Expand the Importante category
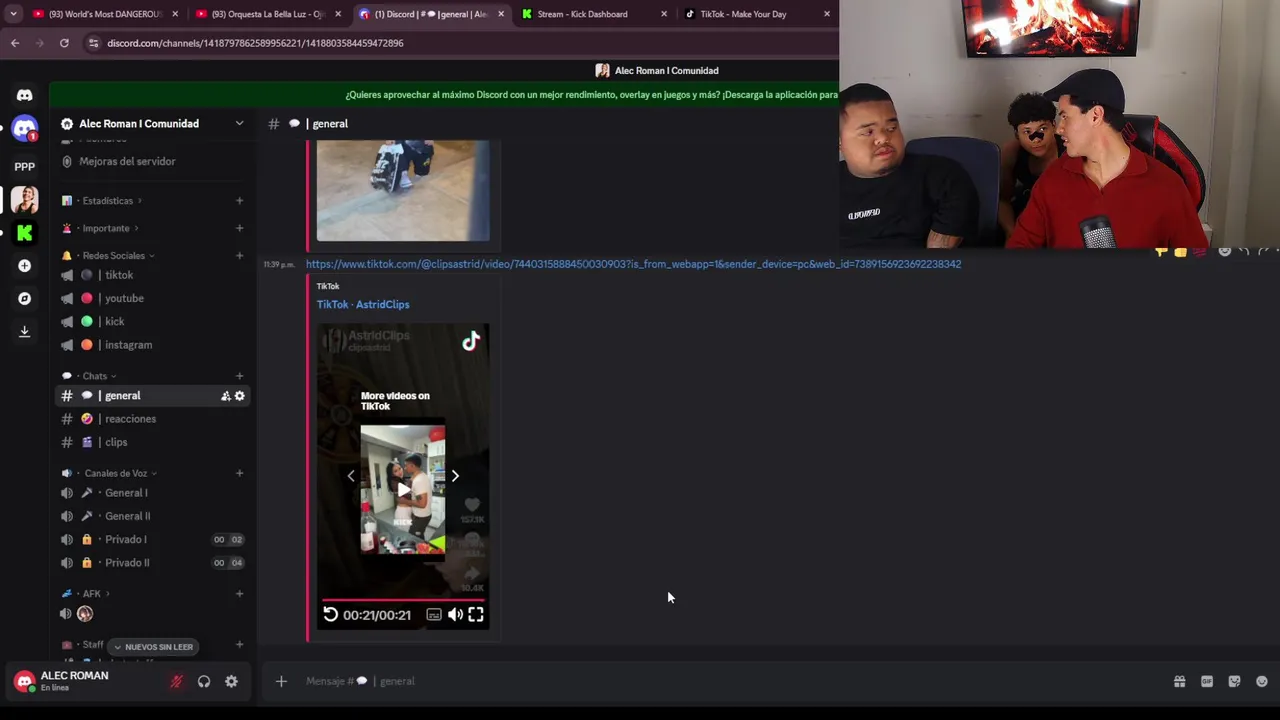 coord(106,228)
